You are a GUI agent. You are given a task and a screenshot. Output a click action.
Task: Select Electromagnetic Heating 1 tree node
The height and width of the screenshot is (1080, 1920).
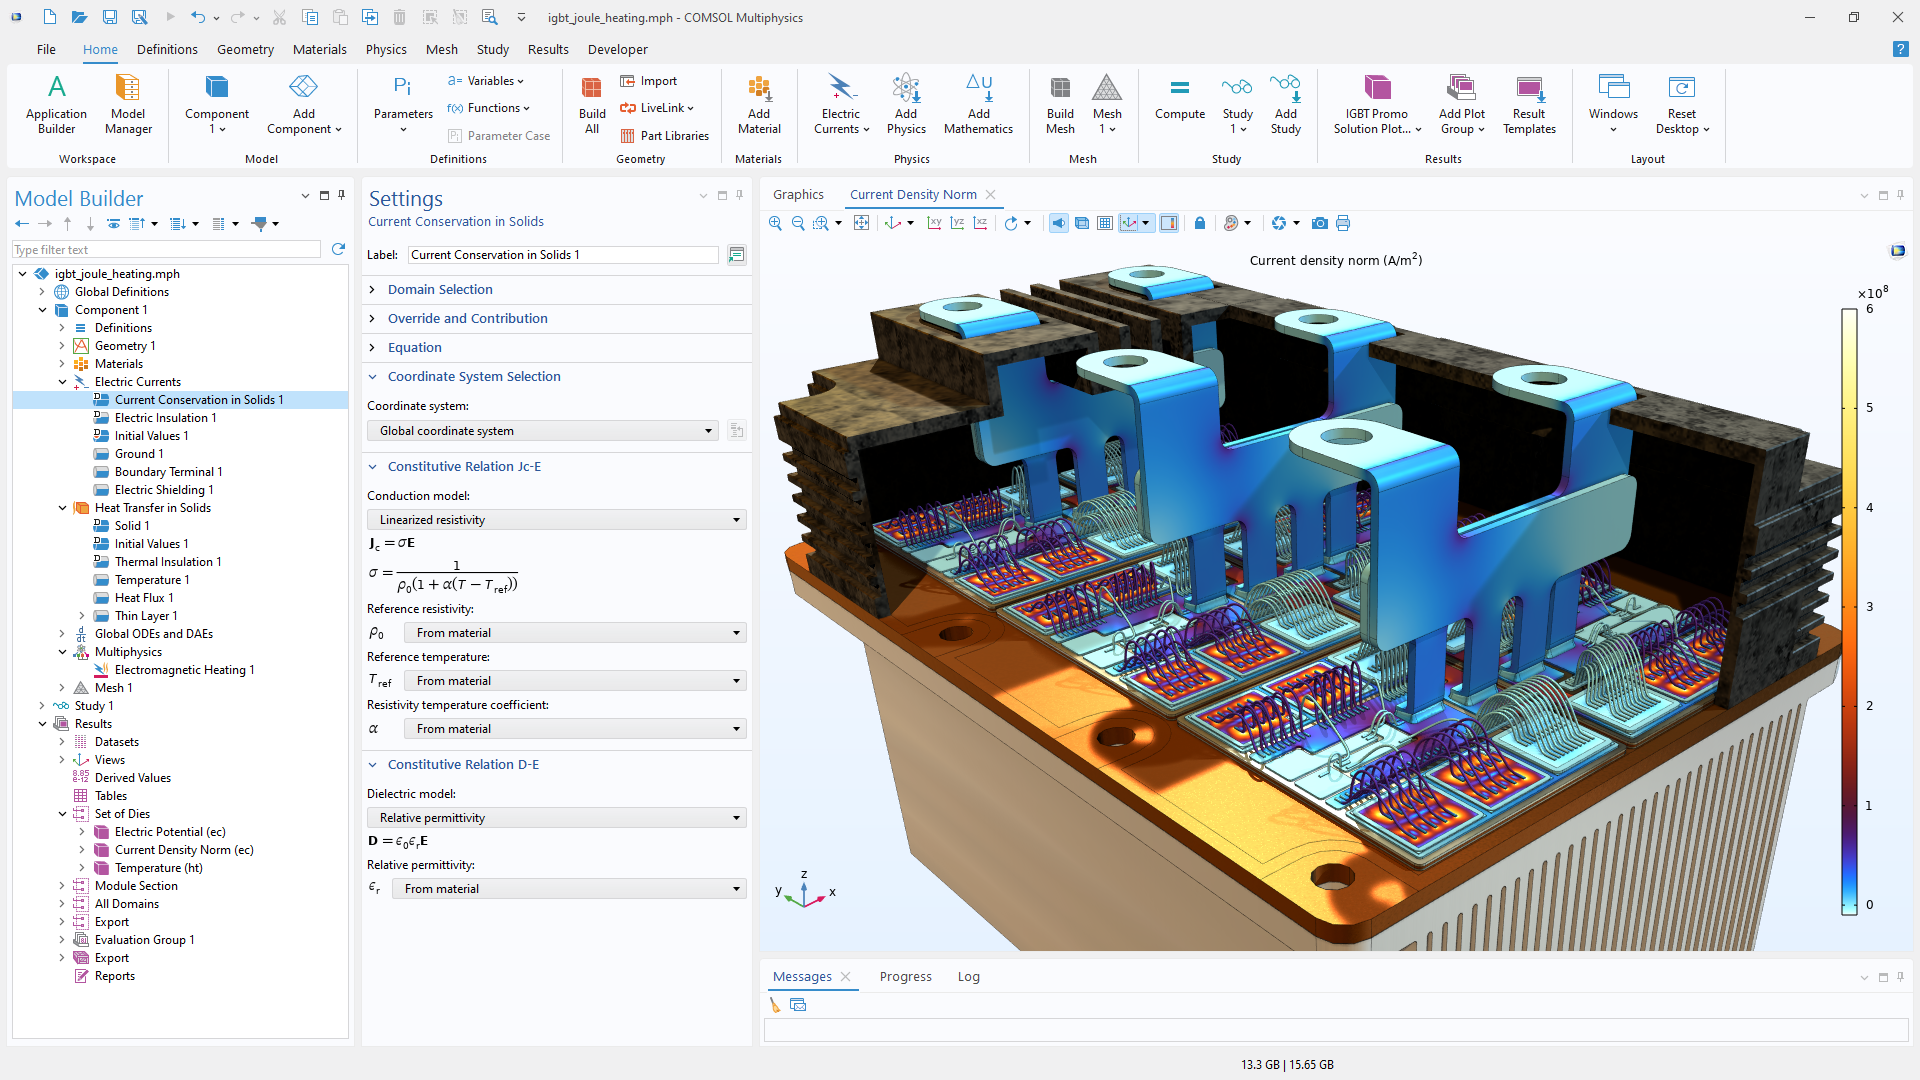184,670
